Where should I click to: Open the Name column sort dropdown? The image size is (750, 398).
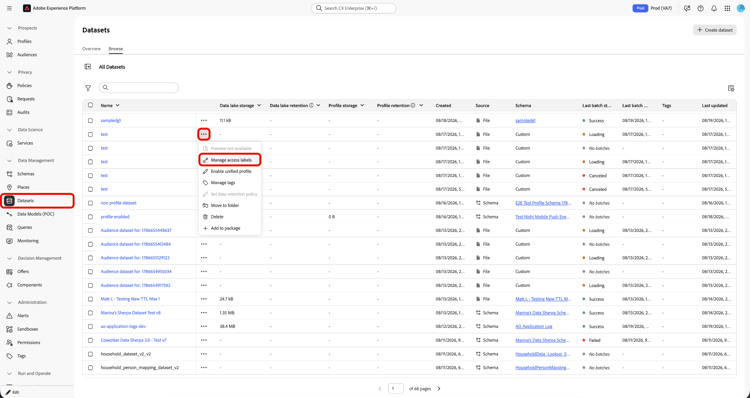[x=118, y=105]
